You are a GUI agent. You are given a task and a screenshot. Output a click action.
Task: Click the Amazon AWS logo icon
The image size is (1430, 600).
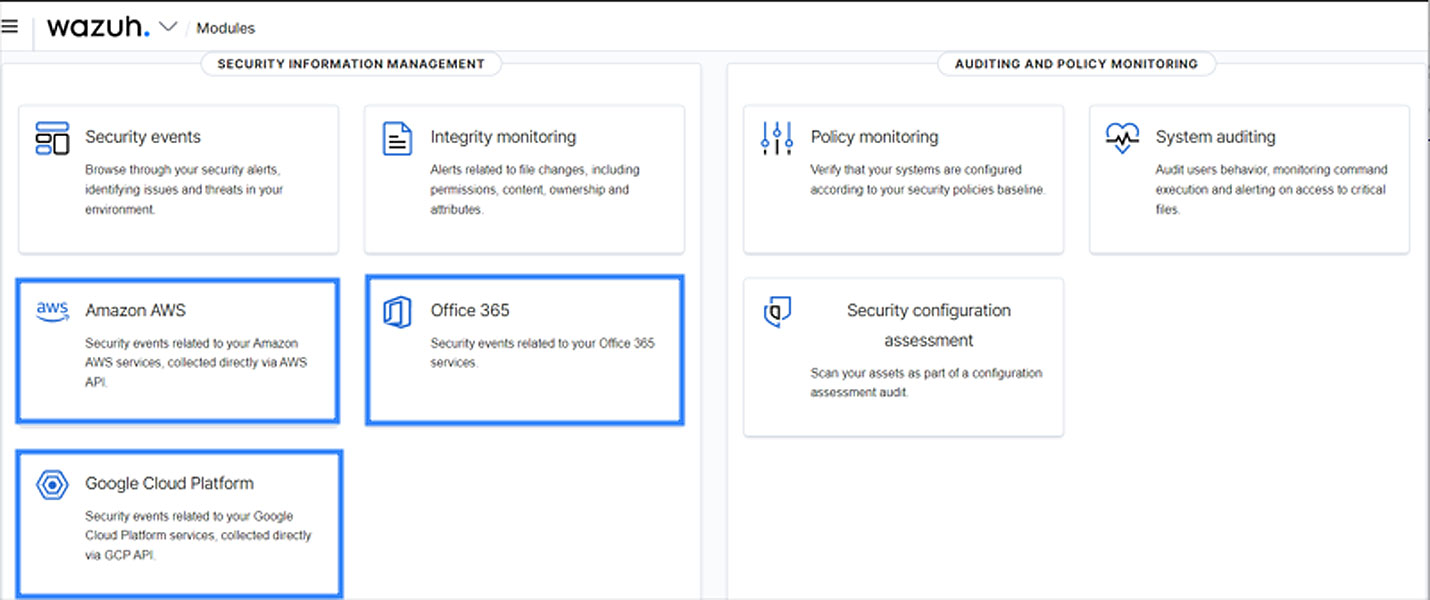pyautogui.click(x=52, y=310)
